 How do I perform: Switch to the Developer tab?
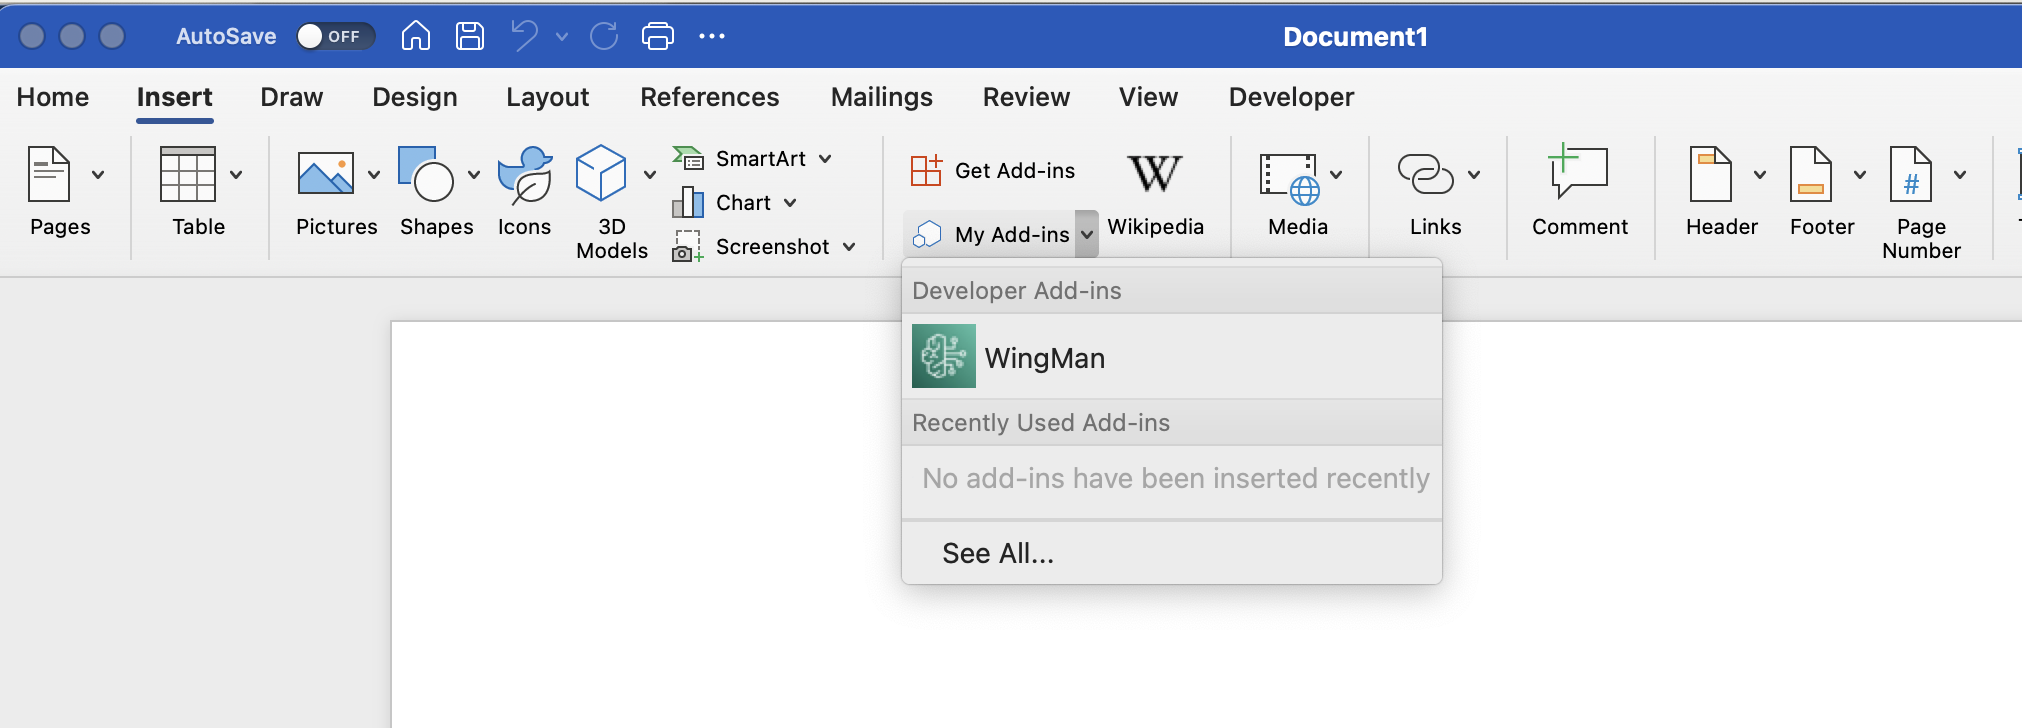(1291, 97)
